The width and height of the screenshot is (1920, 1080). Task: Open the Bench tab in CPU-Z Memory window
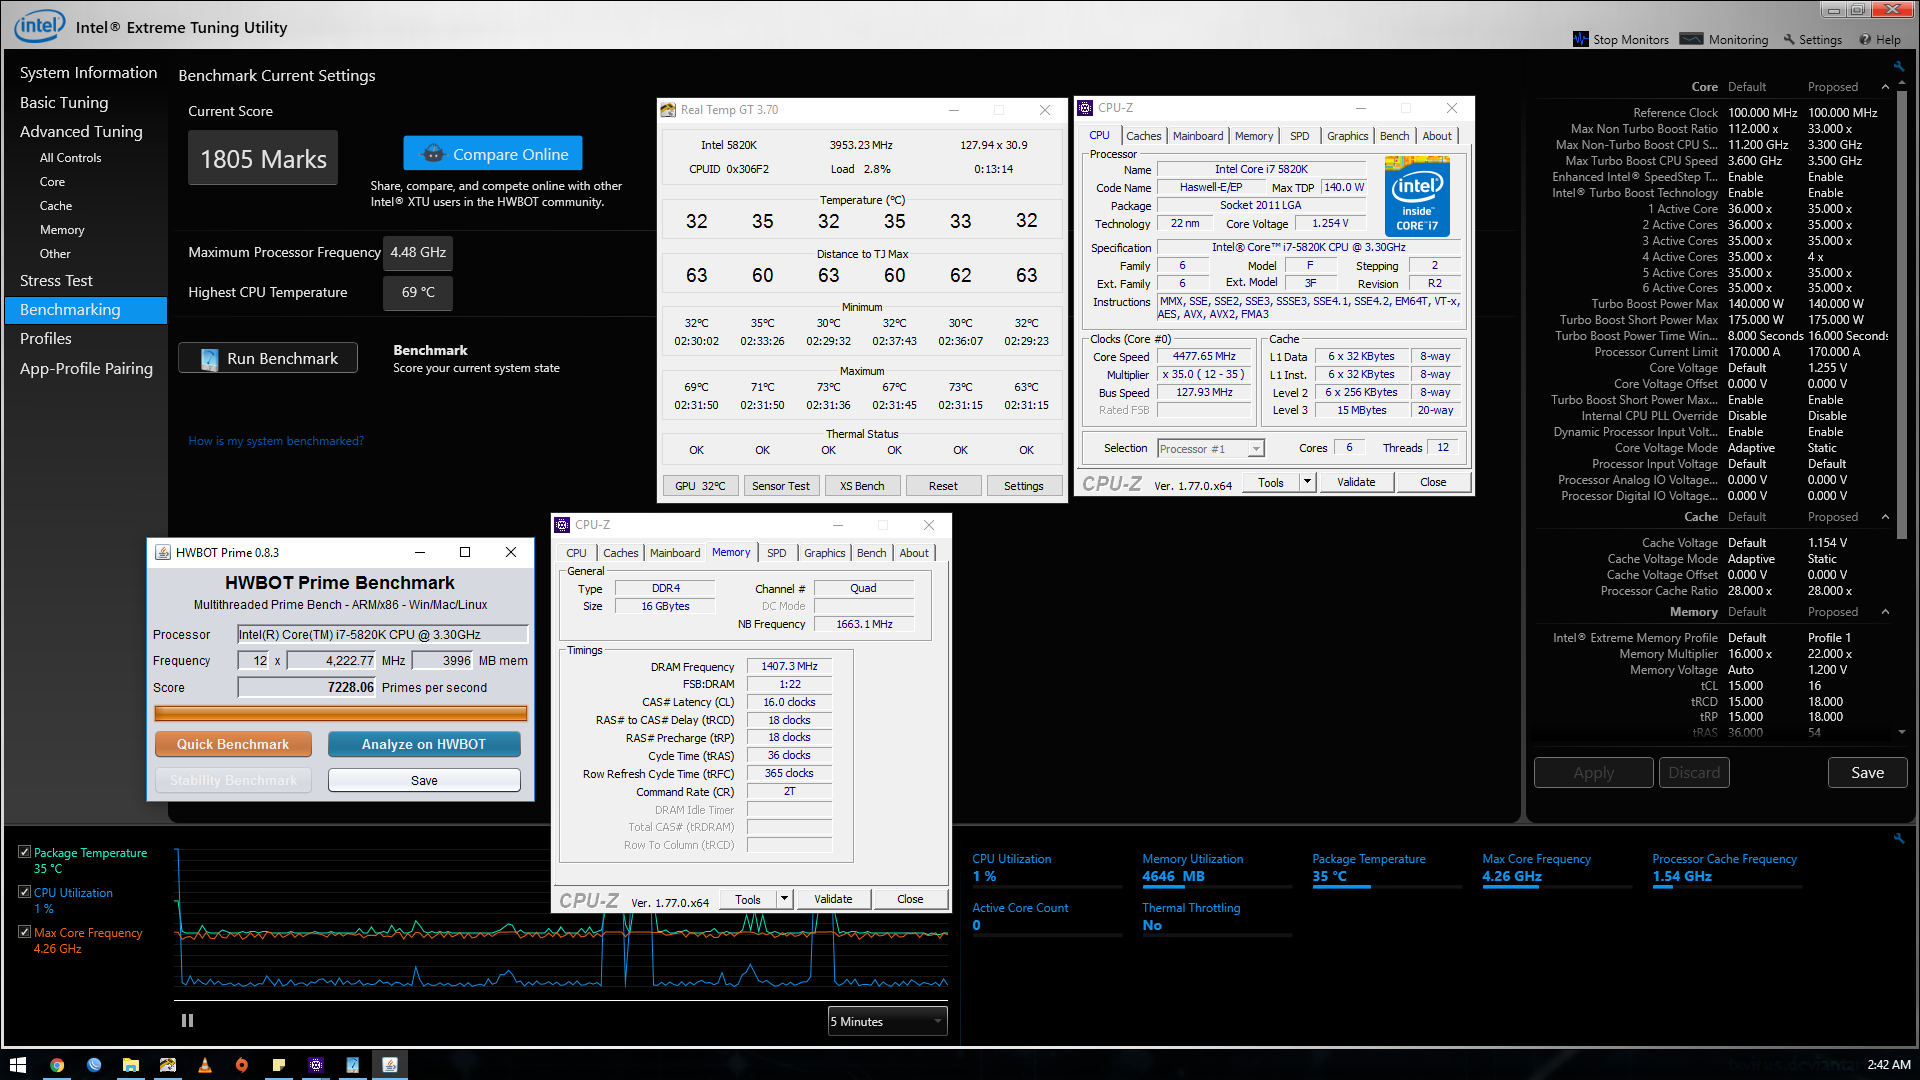(x=871, y=553)
